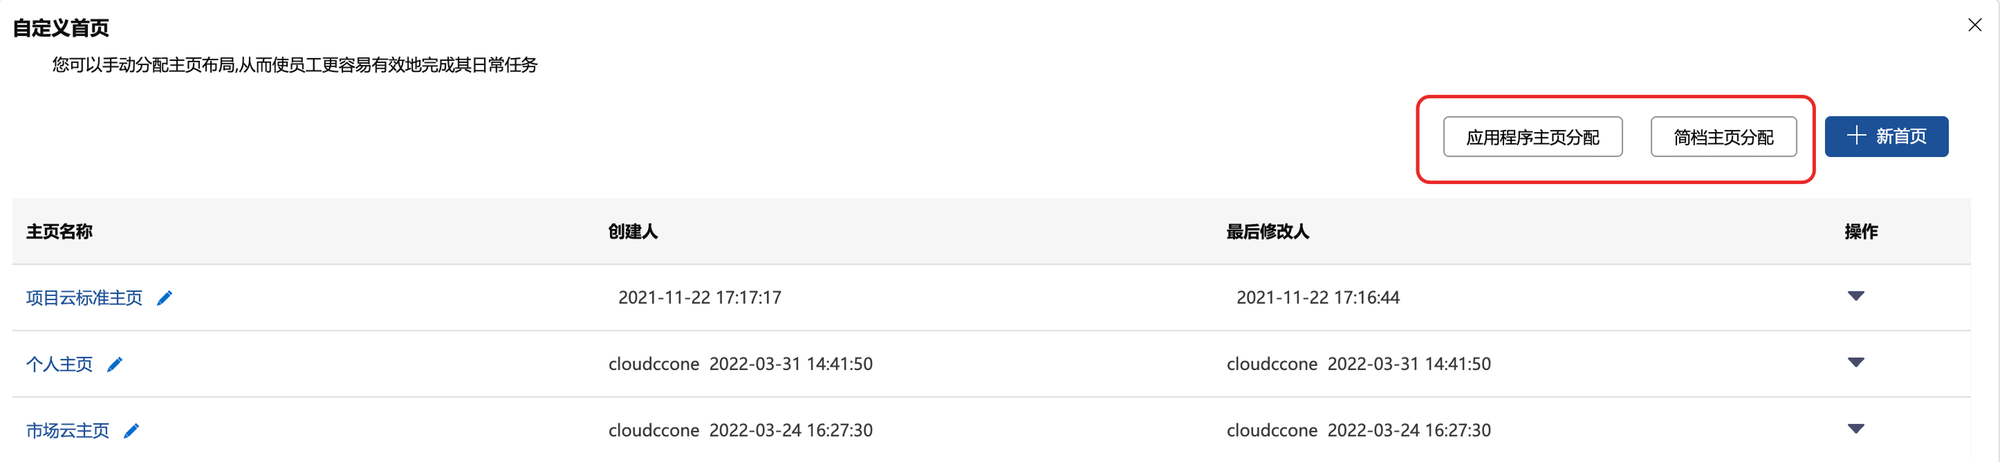The height and width of the screenshot is (462, 2000).
Task: Click last-modified timestamp 2021-11-22 17:16:44
Action: pyautogui.click(x=1317, y=298)
